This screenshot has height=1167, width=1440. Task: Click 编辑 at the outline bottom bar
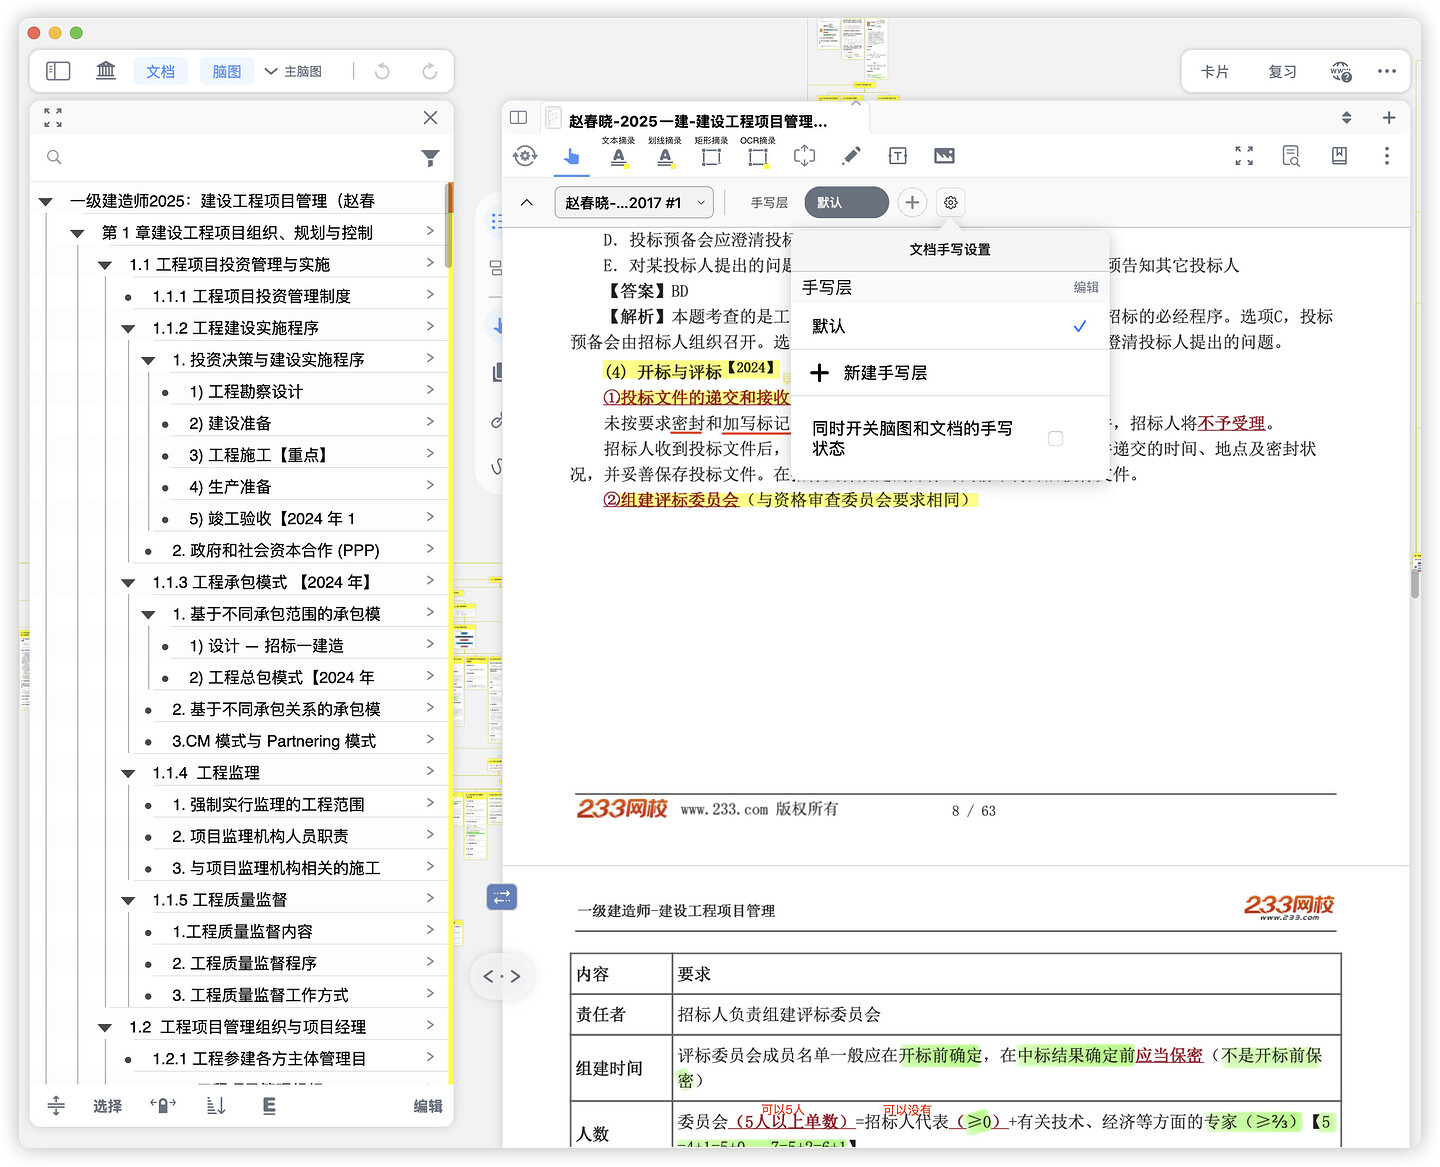428,1106
